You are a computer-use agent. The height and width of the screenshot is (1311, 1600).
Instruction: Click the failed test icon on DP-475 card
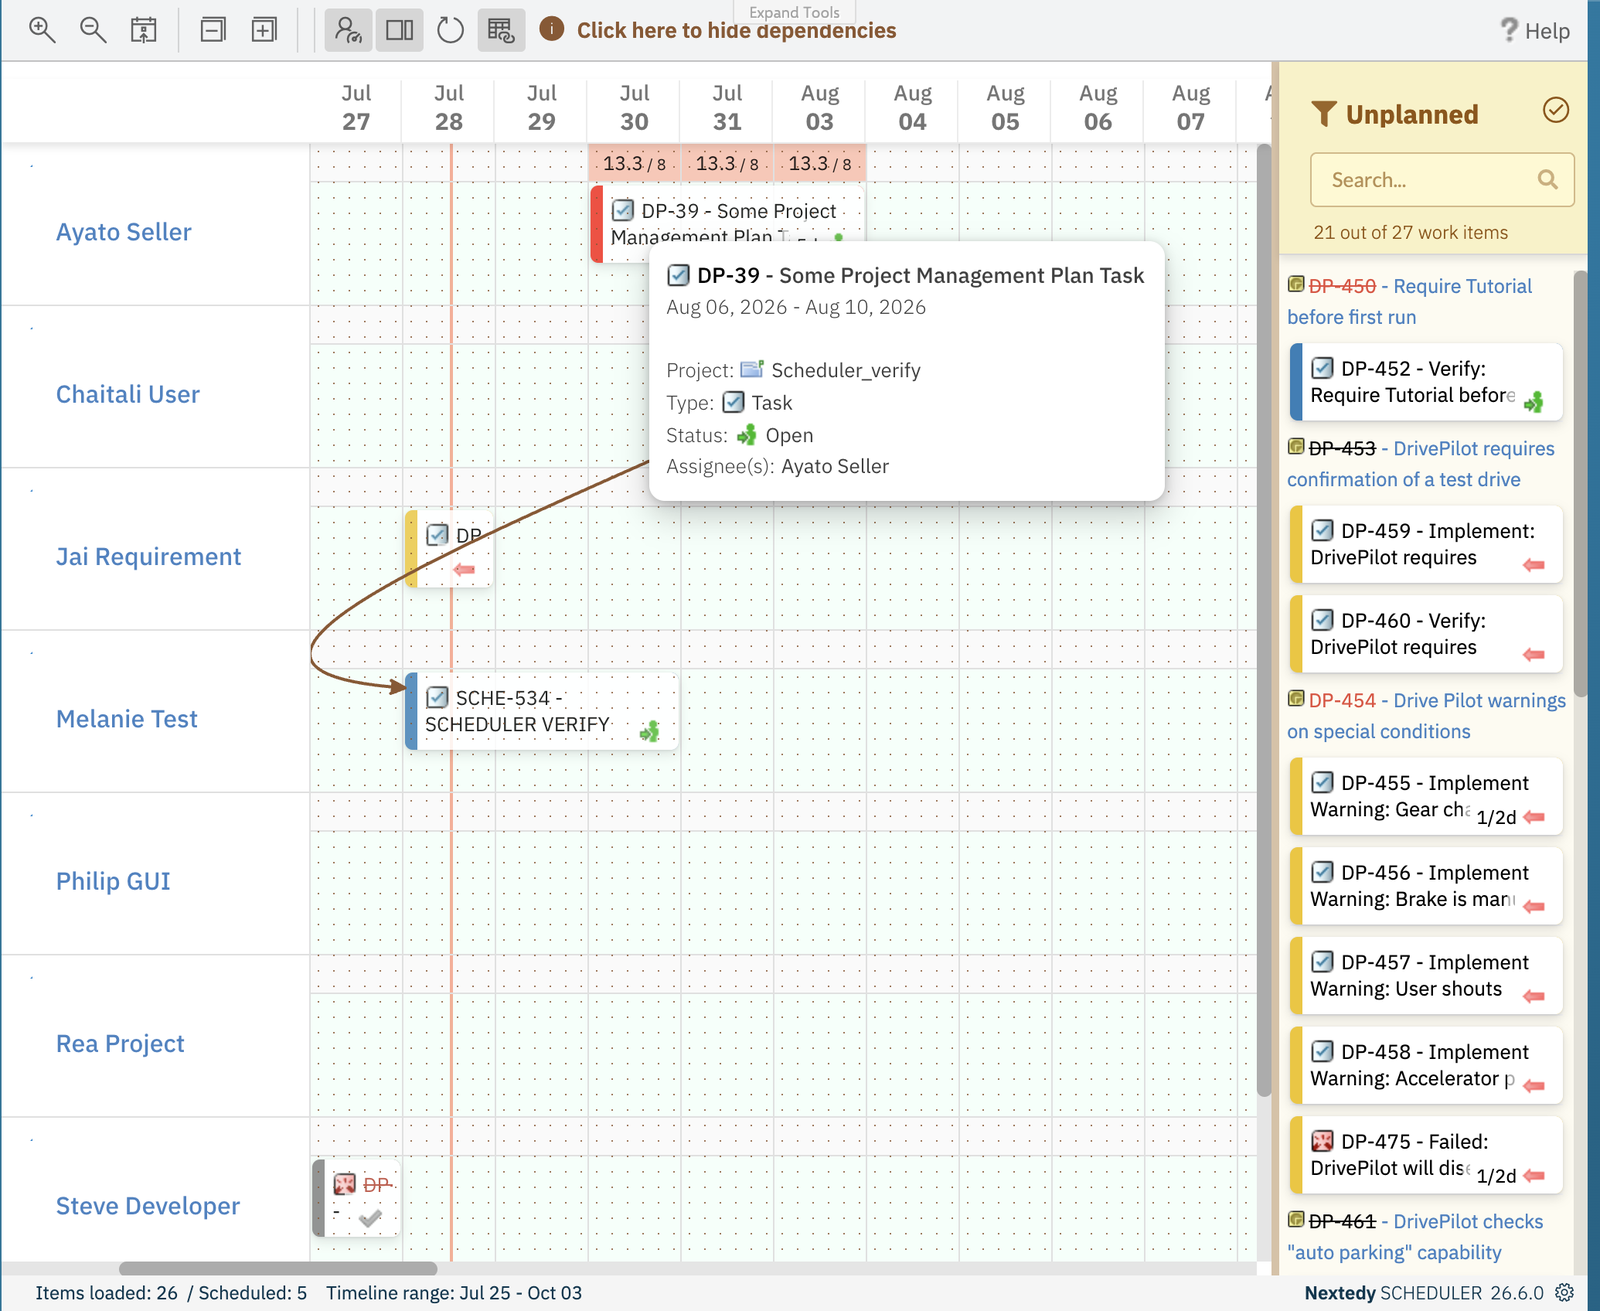[1322, 1141]
